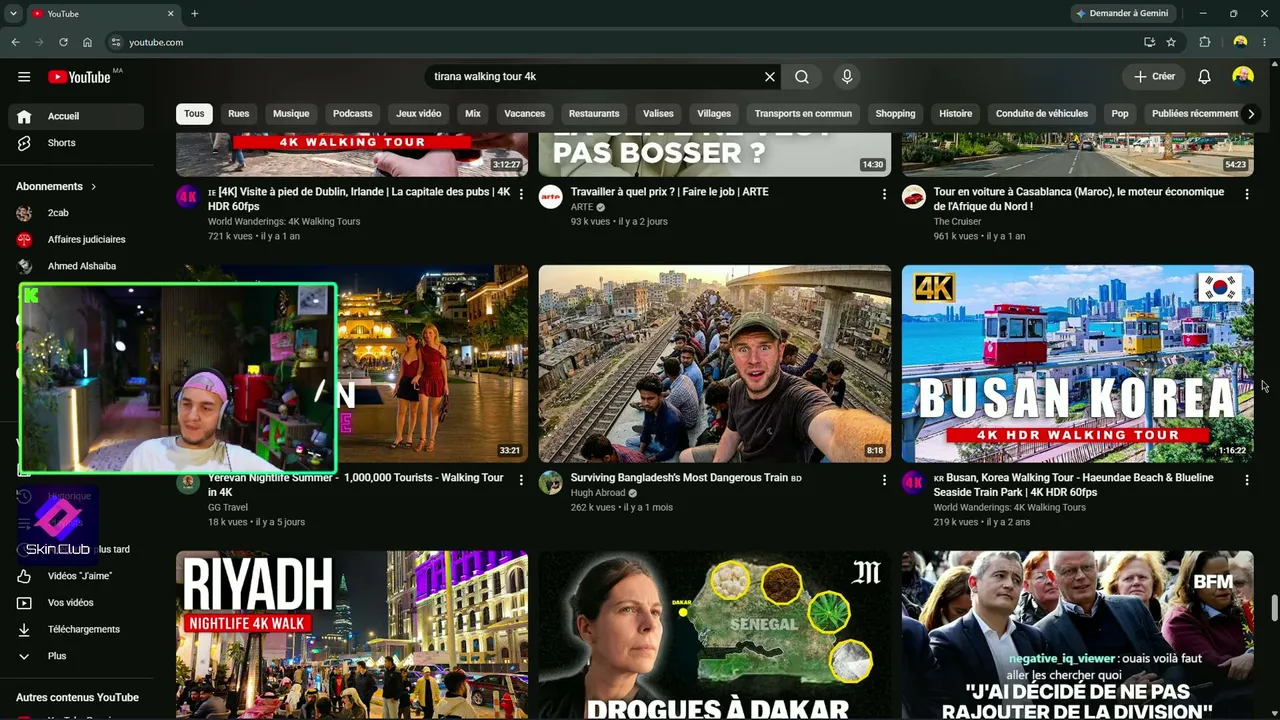
Task: Filter by the Transports en commun chip
Action: [803, 114]
